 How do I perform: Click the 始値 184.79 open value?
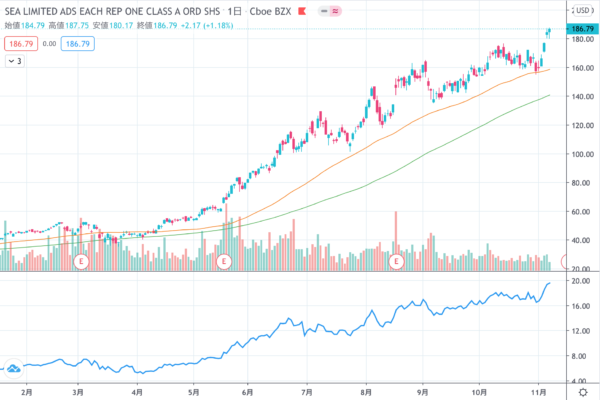click(24, 26)
